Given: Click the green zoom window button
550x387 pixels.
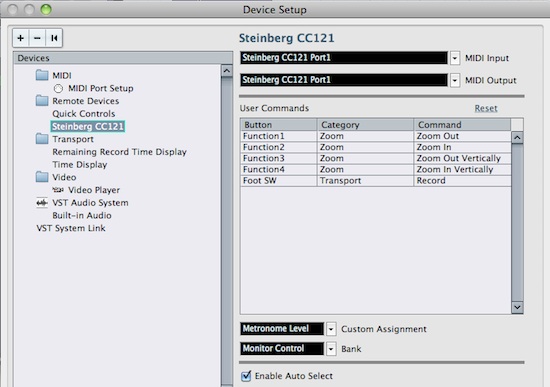Looking at the screenshot, I should 46,9.
